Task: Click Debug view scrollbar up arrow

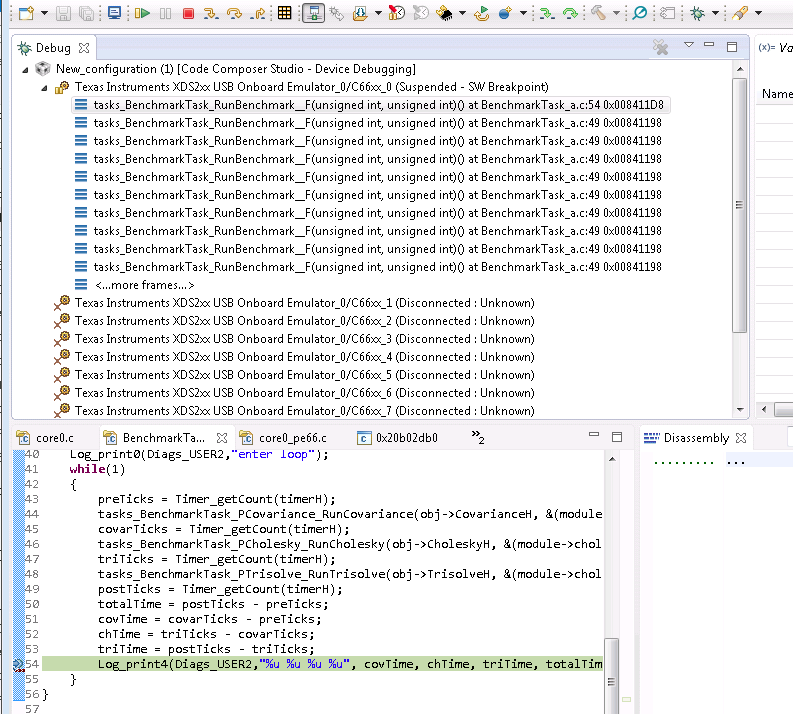Action: point(740,69)
